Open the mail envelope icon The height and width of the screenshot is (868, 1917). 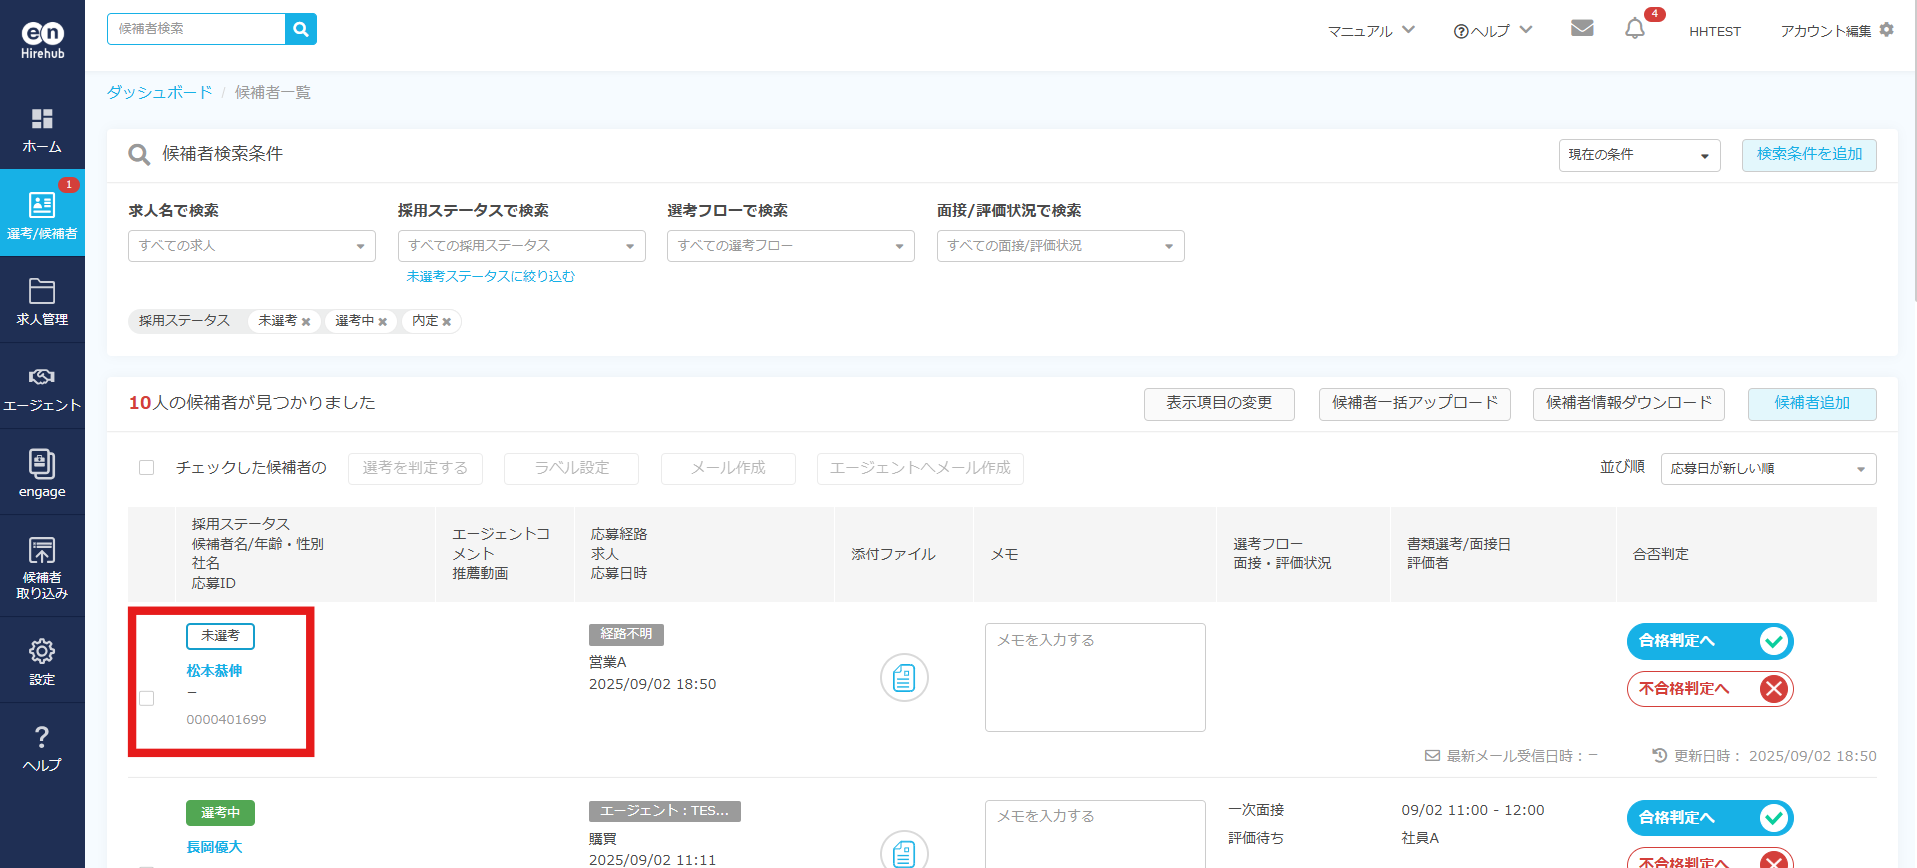click(x=1582, y=28)
